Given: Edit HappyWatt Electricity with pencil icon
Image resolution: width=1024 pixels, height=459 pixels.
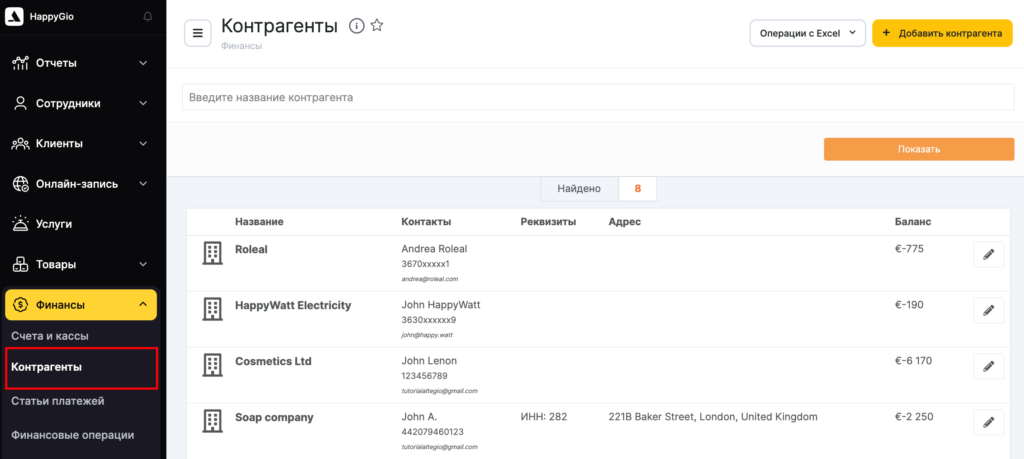Looking at the screenshot, I should (988, 310).
